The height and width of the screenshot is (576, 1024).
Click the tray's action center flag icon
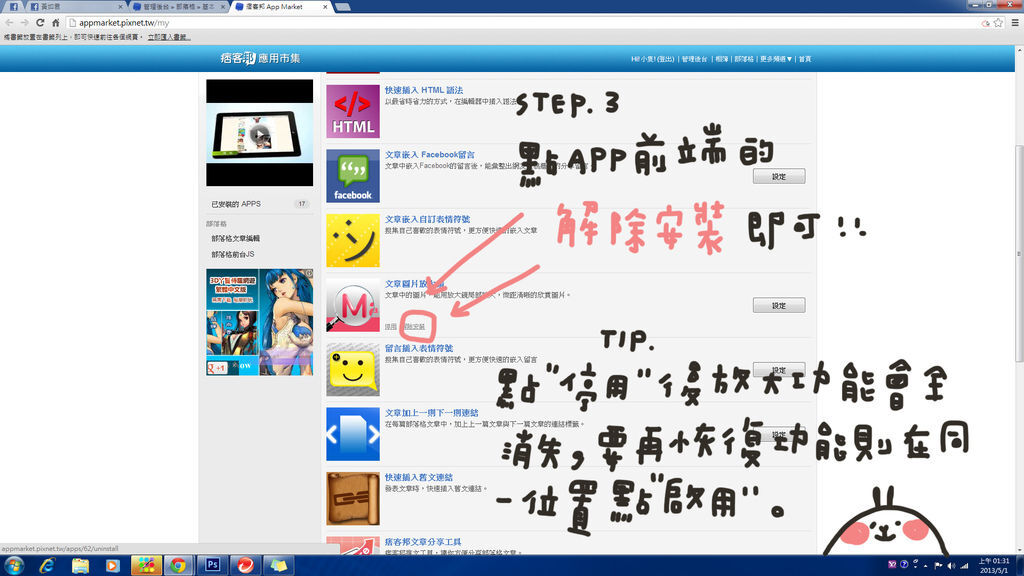(938, 566)
